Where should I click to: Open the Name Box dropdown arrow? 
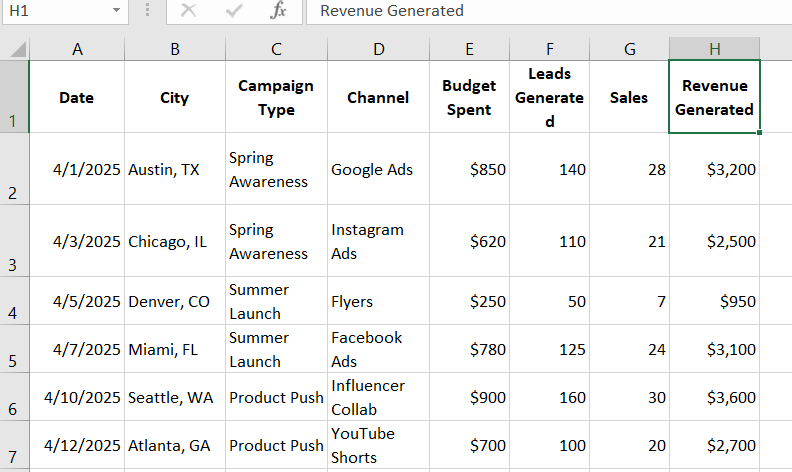coord(116,11)
